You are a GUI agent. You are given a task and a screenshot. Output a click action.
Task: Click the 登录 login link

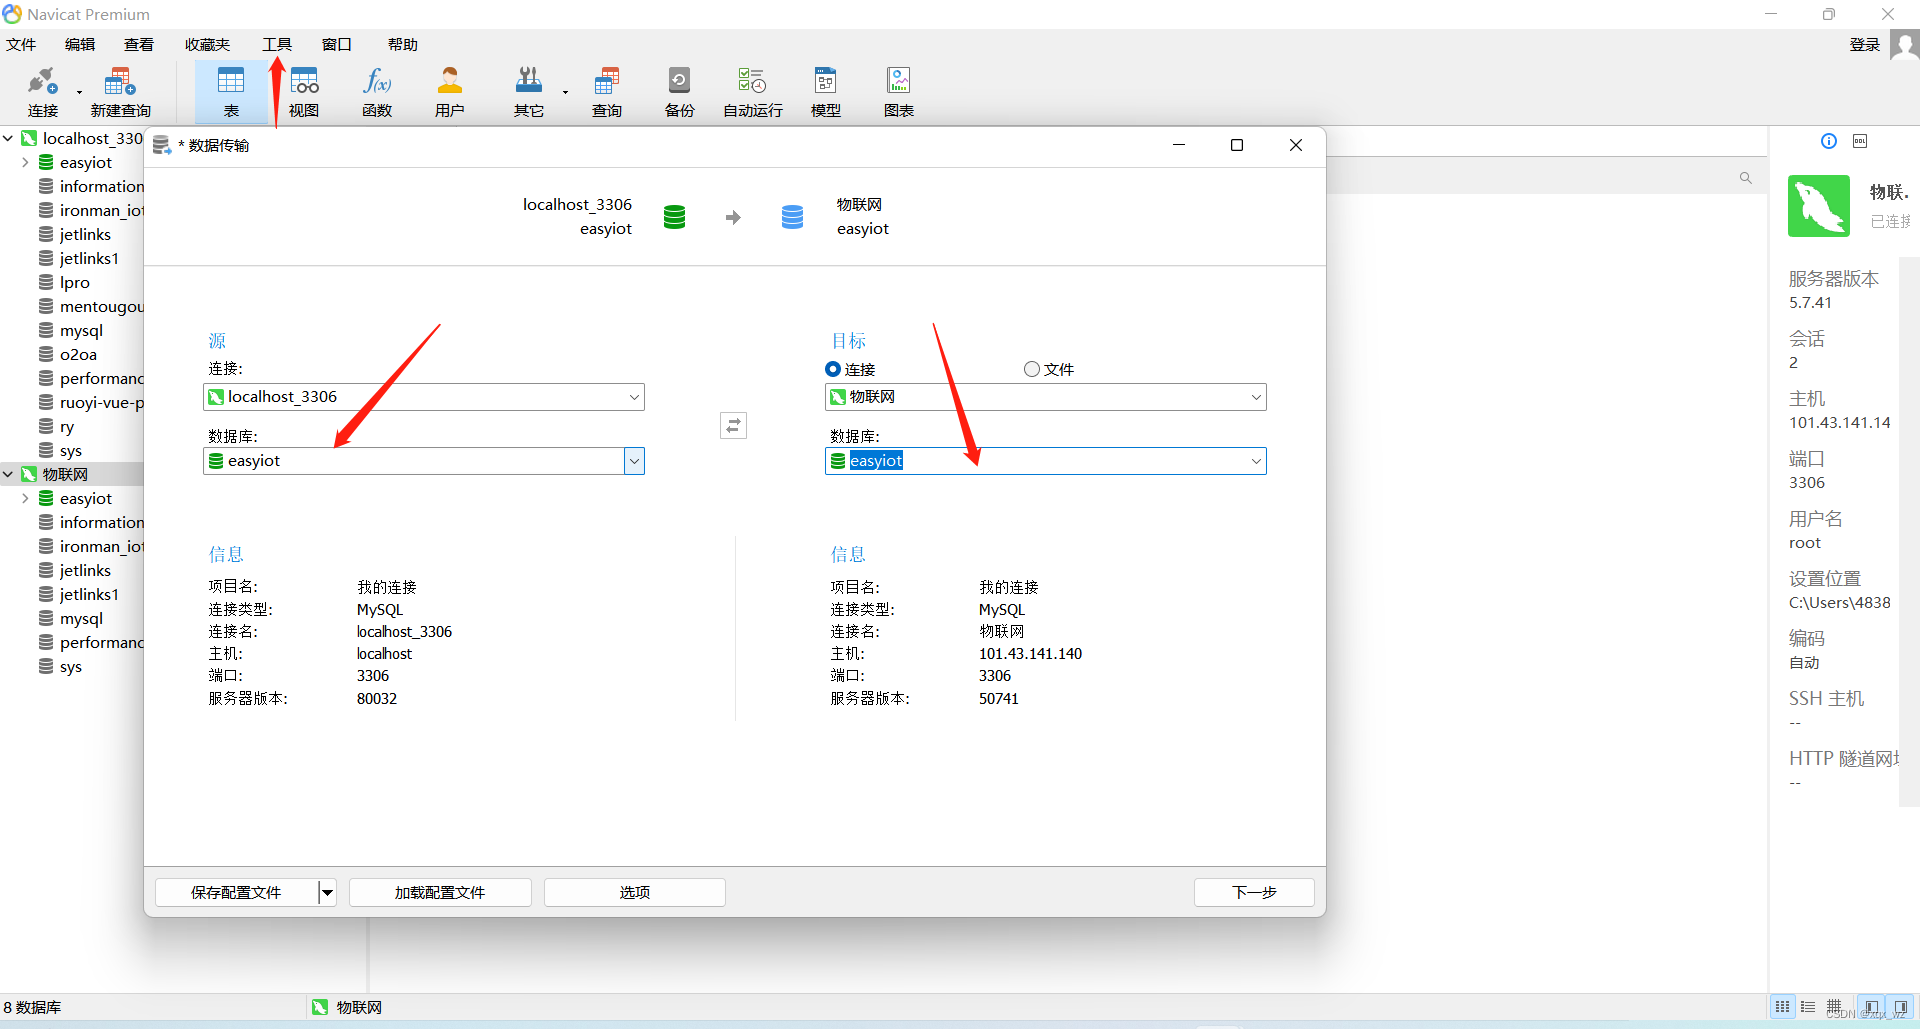coord(1865,45)
